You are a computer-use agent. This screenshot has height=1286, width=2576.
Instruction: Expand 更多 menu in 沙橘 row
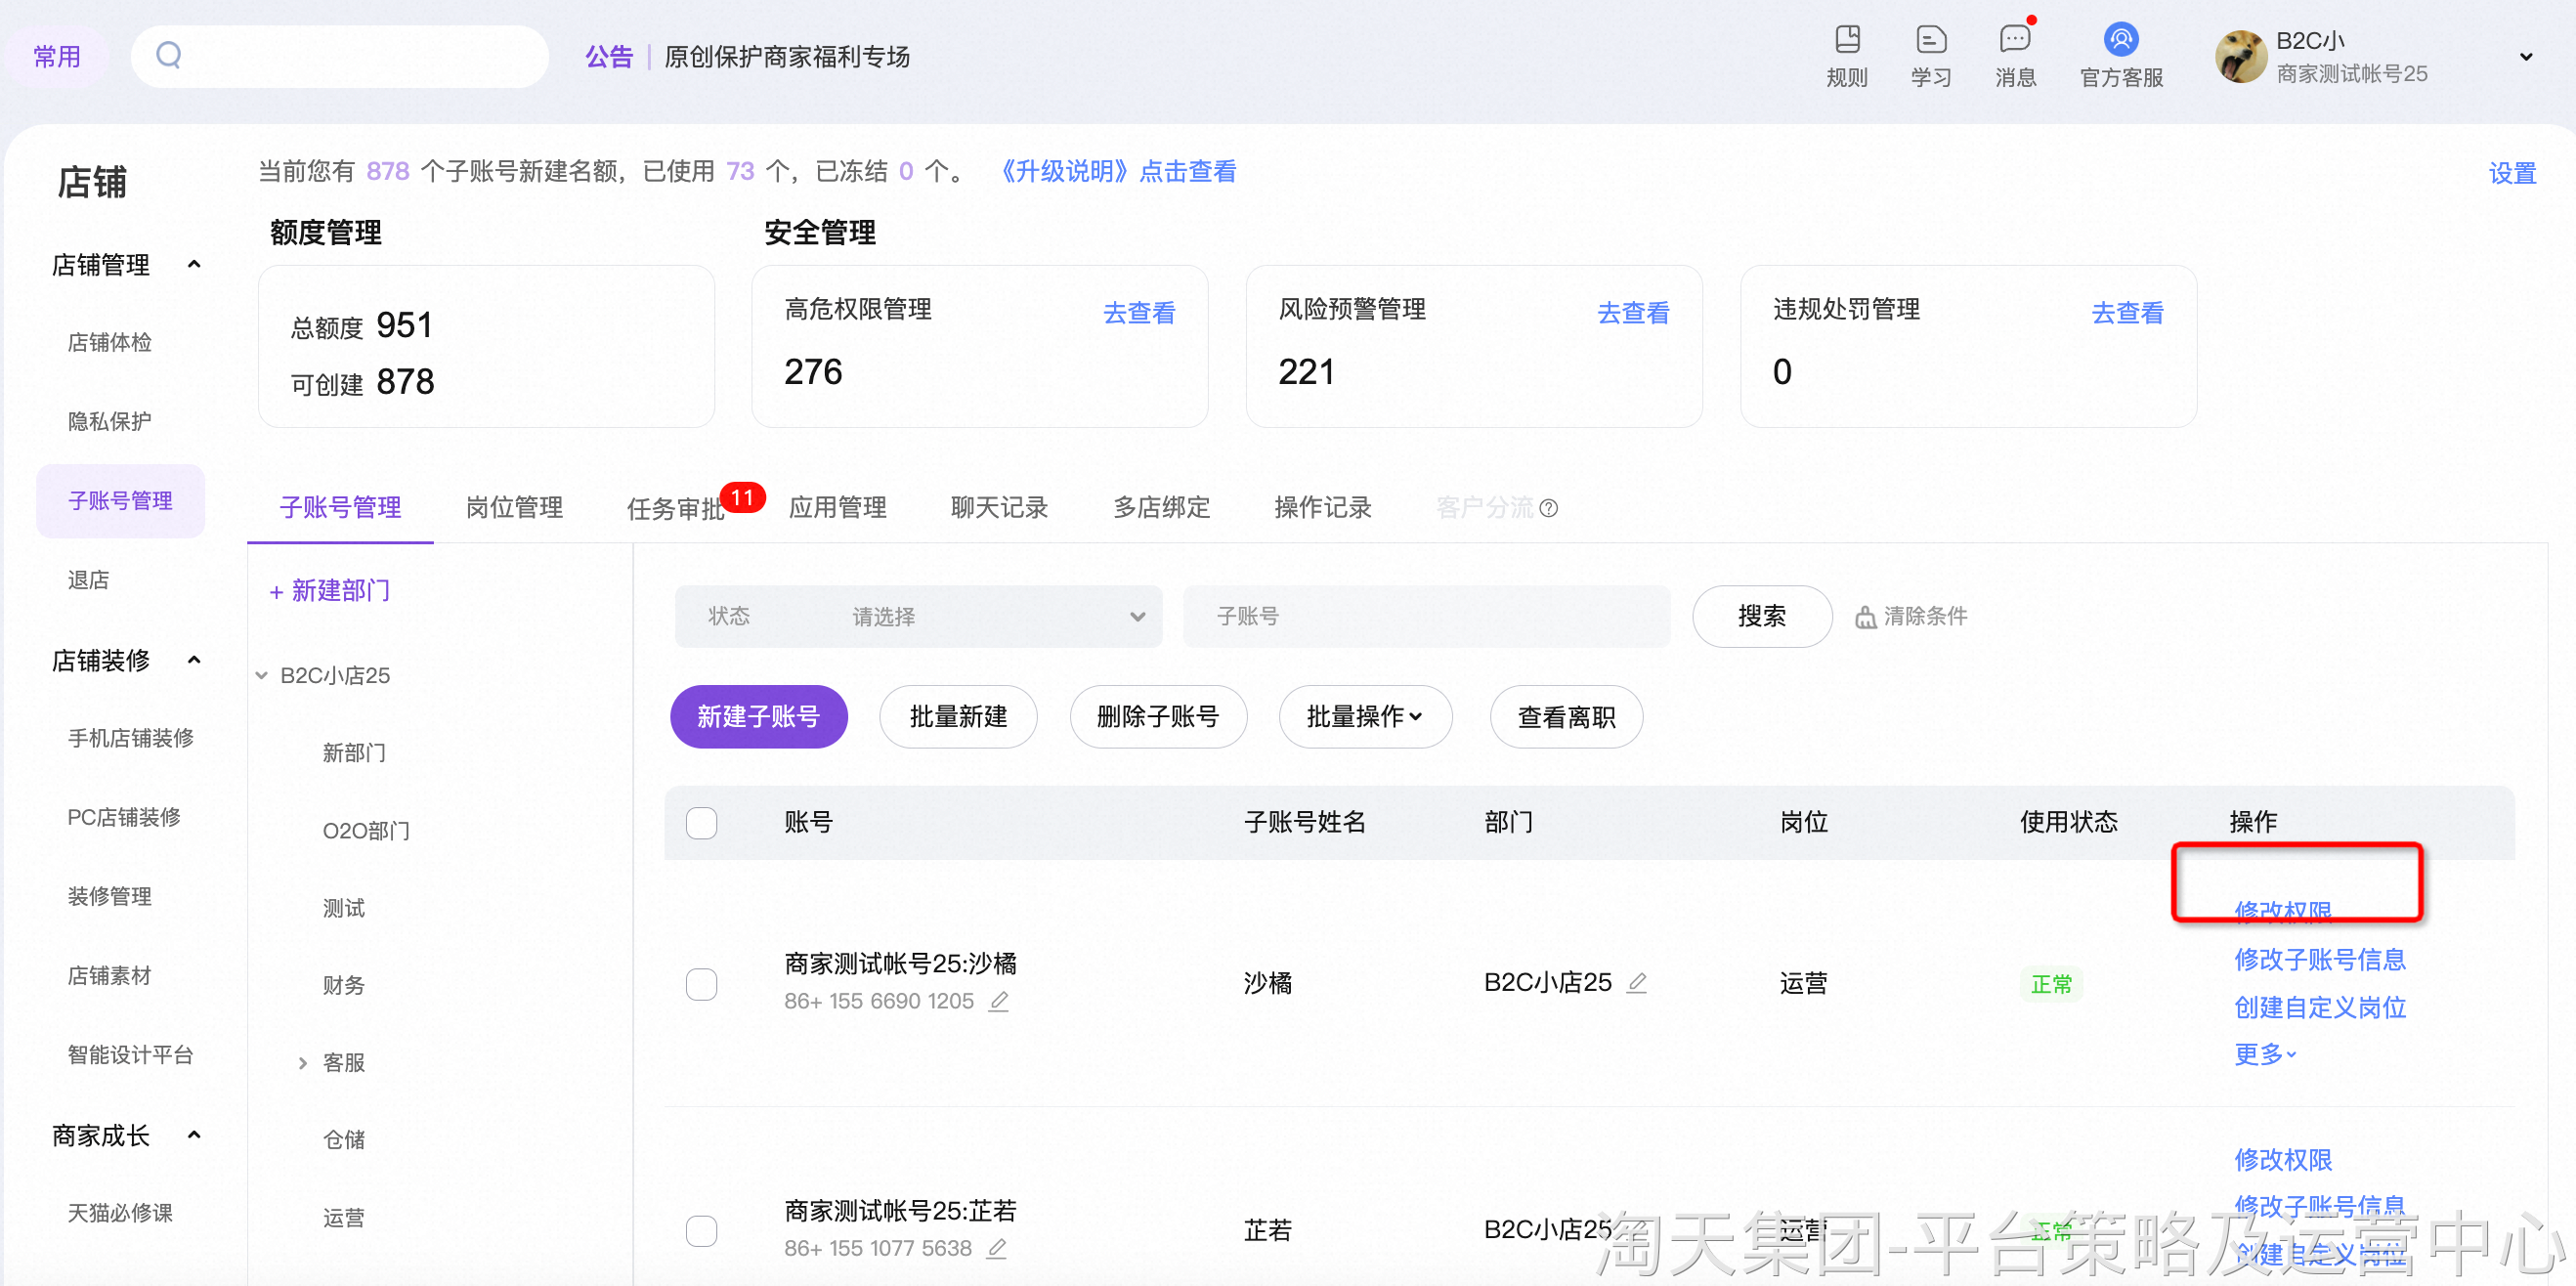[2265, 1053]
